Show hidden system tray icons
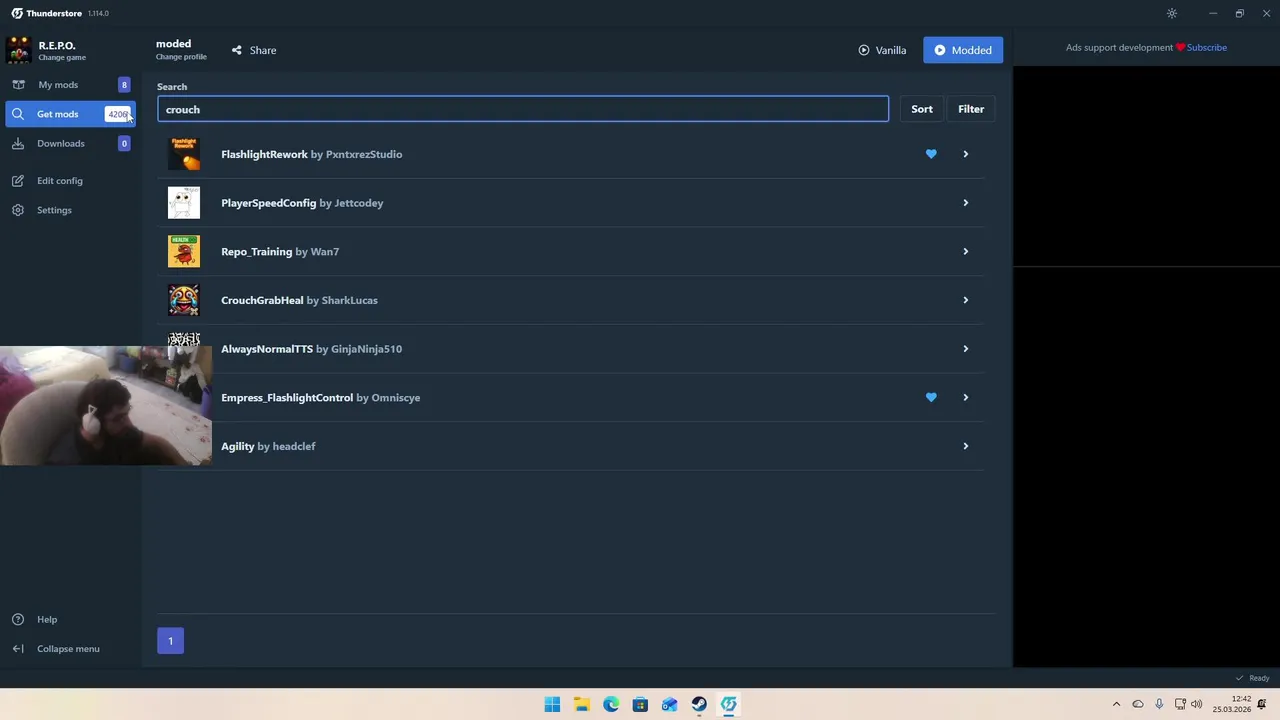 pyautogui.click(x=1116, y=704)
